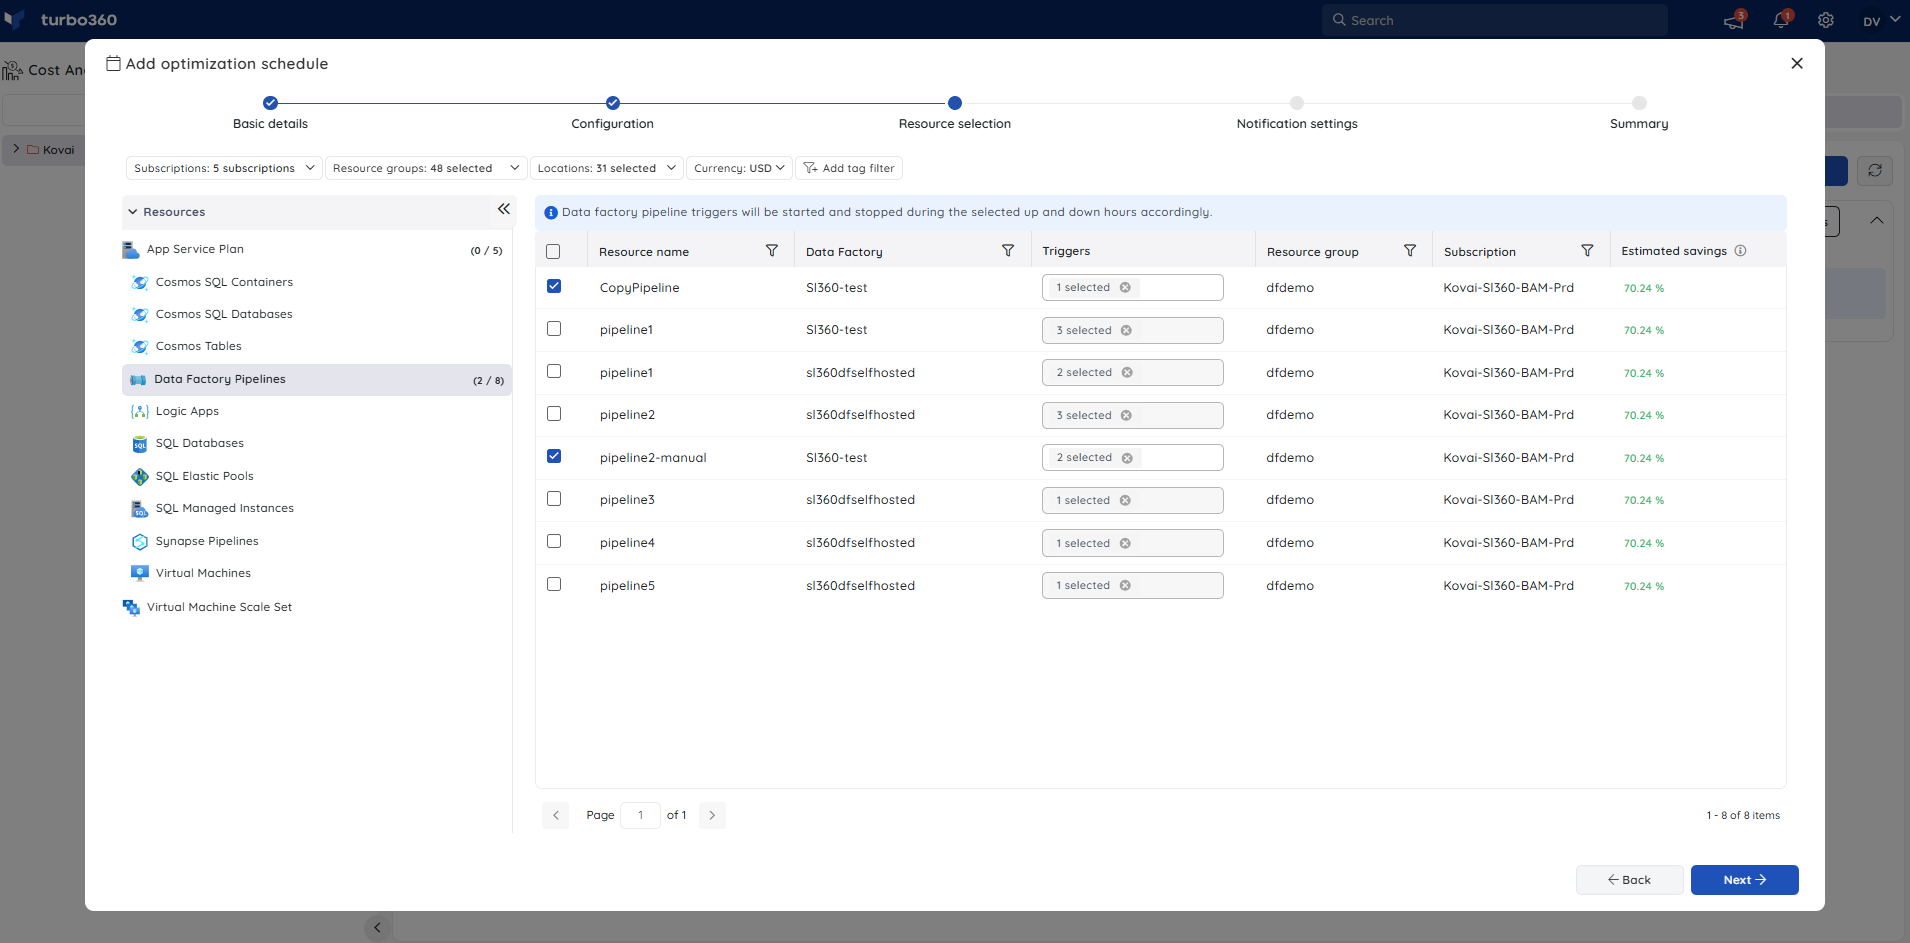This screenshot has width=1910, height=943.
Task: Click the App Service Plan icon
Action: click(x=131, y=250)
